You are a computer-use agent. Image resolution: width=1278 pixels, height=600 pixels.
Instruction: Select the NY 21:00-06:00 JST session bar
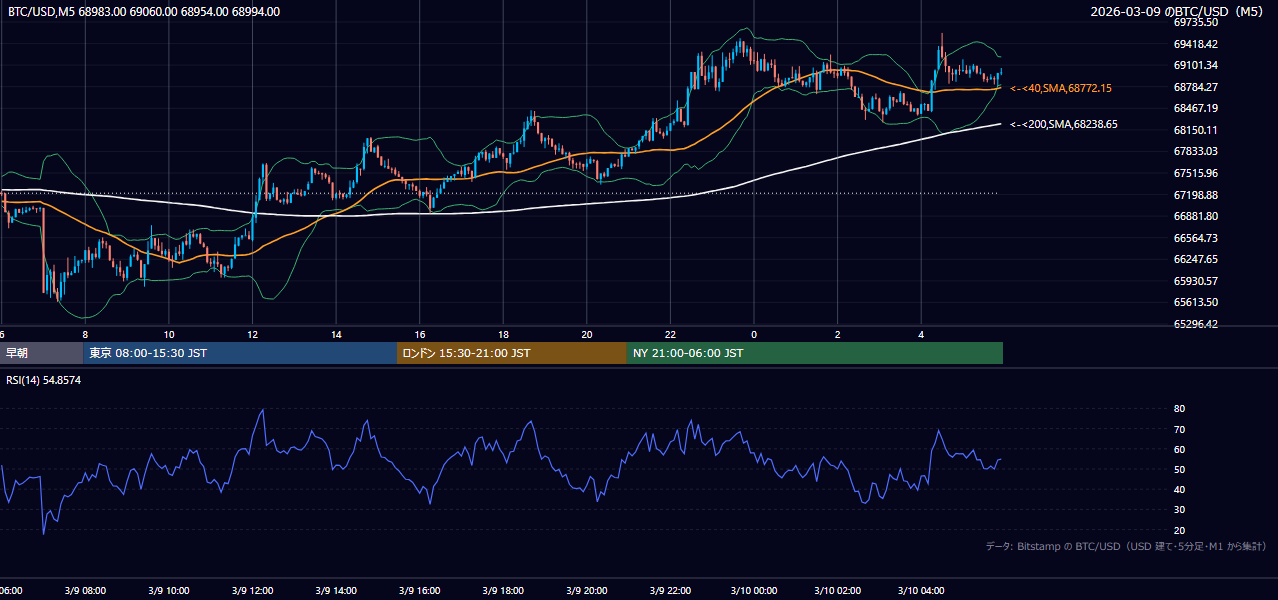pyautogui.click(x=815, y=353)
